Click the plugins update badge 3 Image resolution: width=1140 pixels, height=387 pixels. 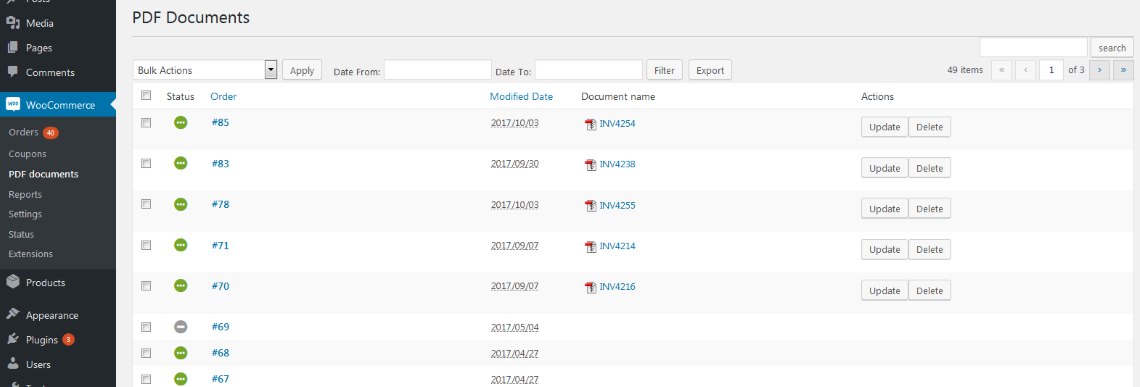68,340
